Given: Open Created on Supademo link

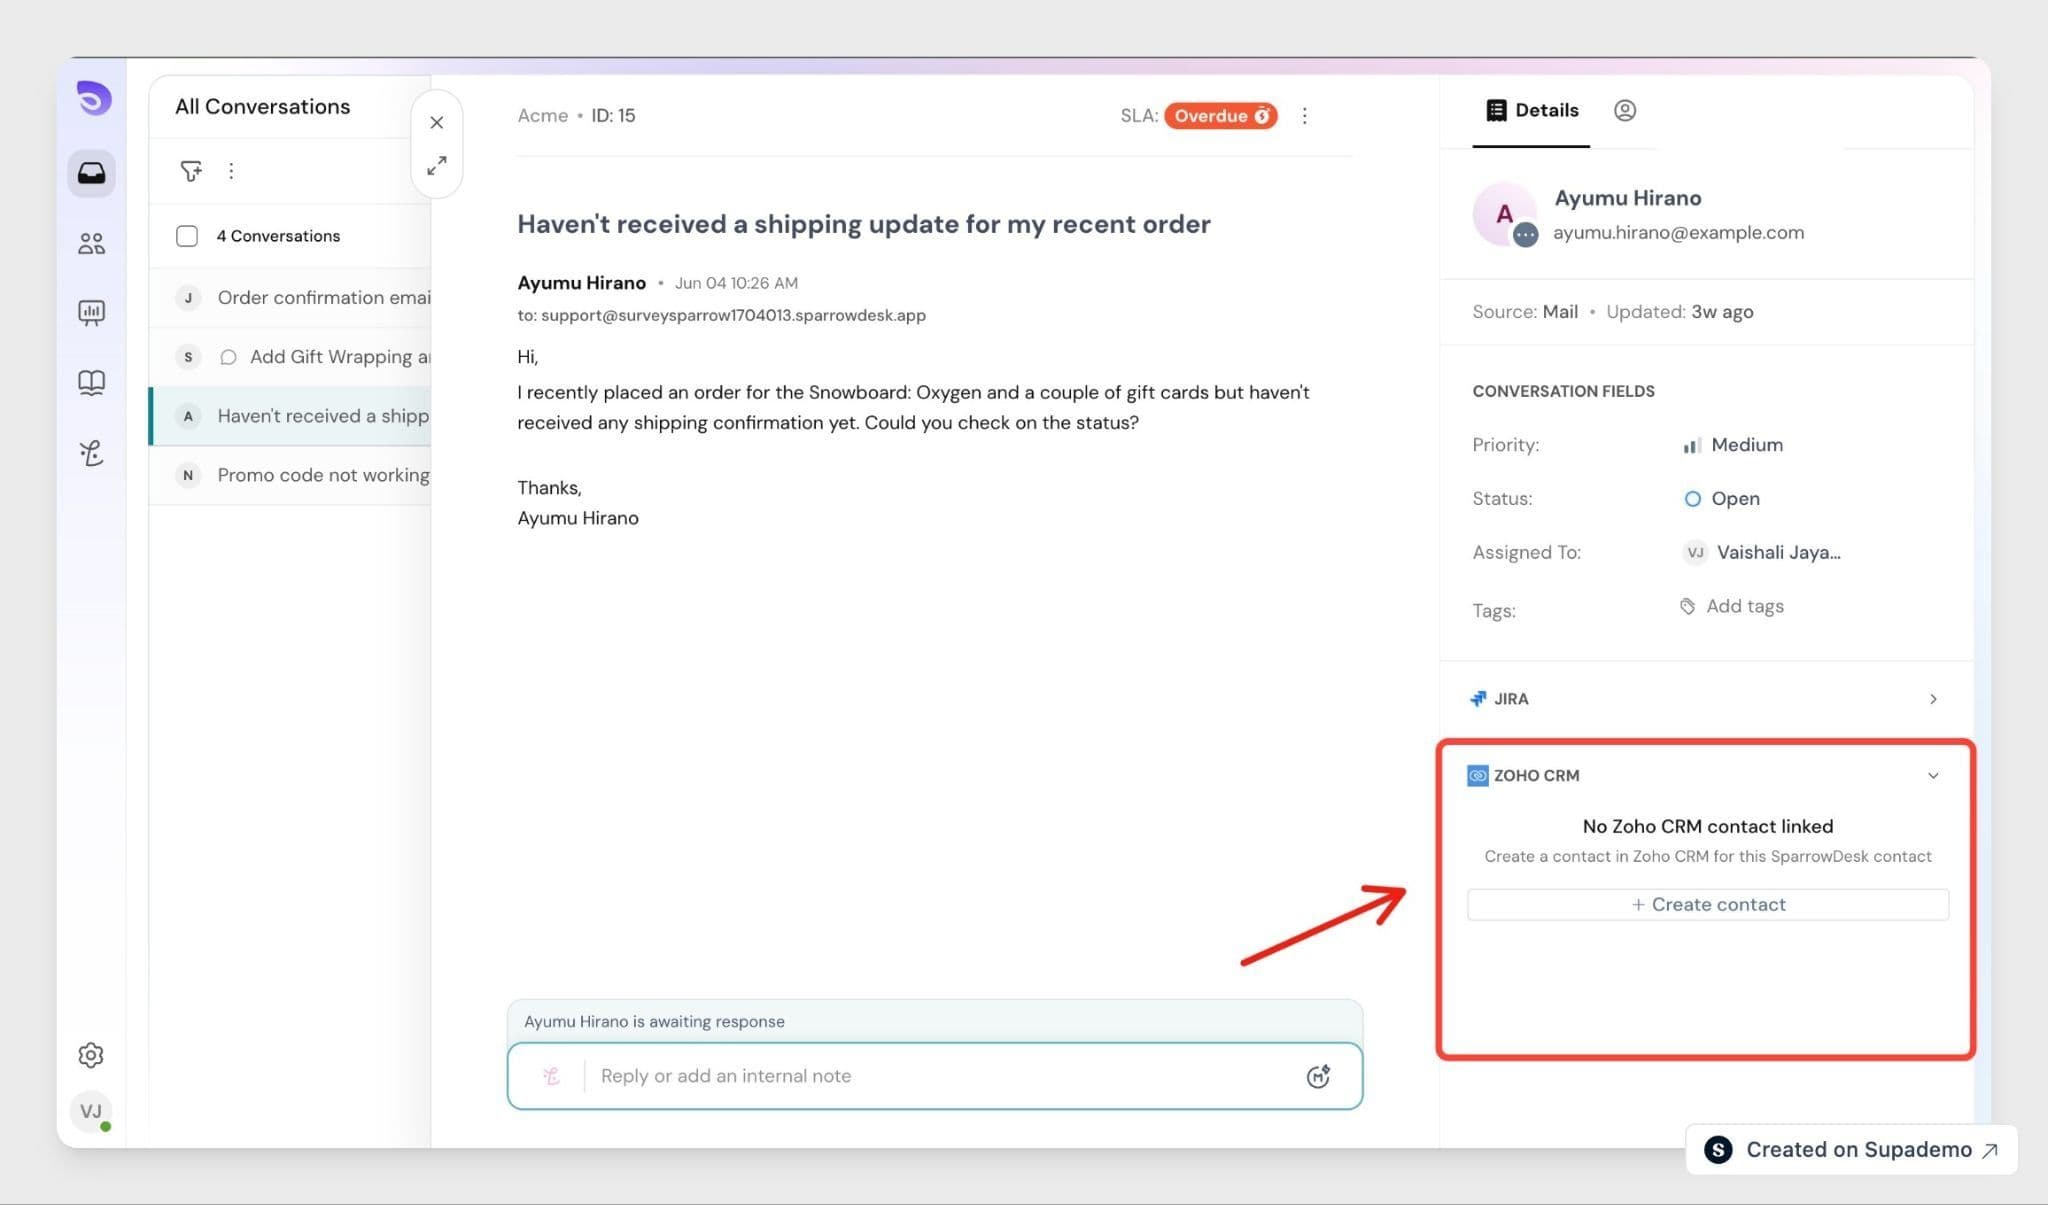Looking at the screenshot, I should (1852, 1150).
